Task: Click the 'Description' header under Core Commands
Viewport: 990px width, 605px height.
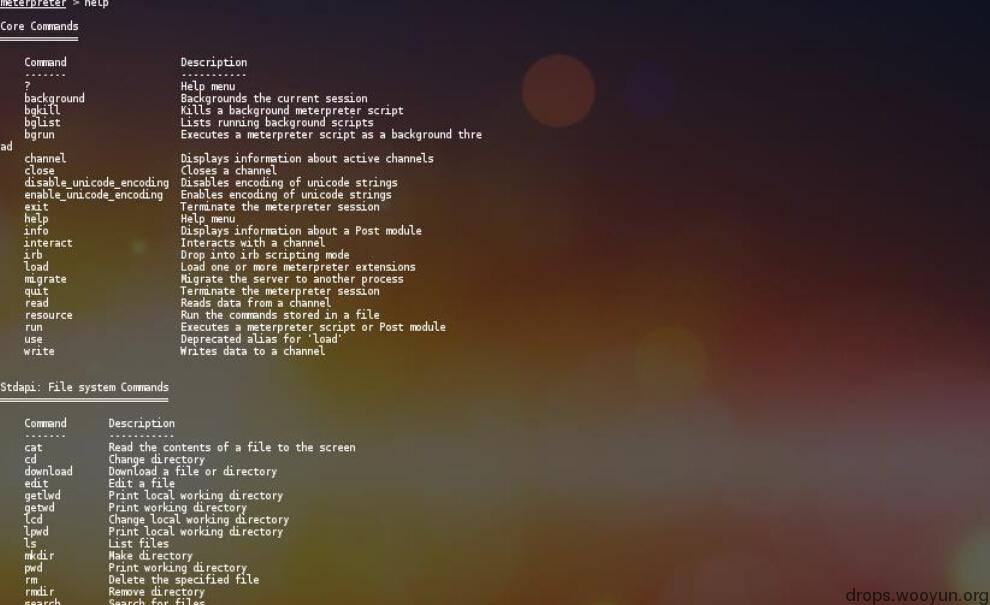Action: (214, 63)
